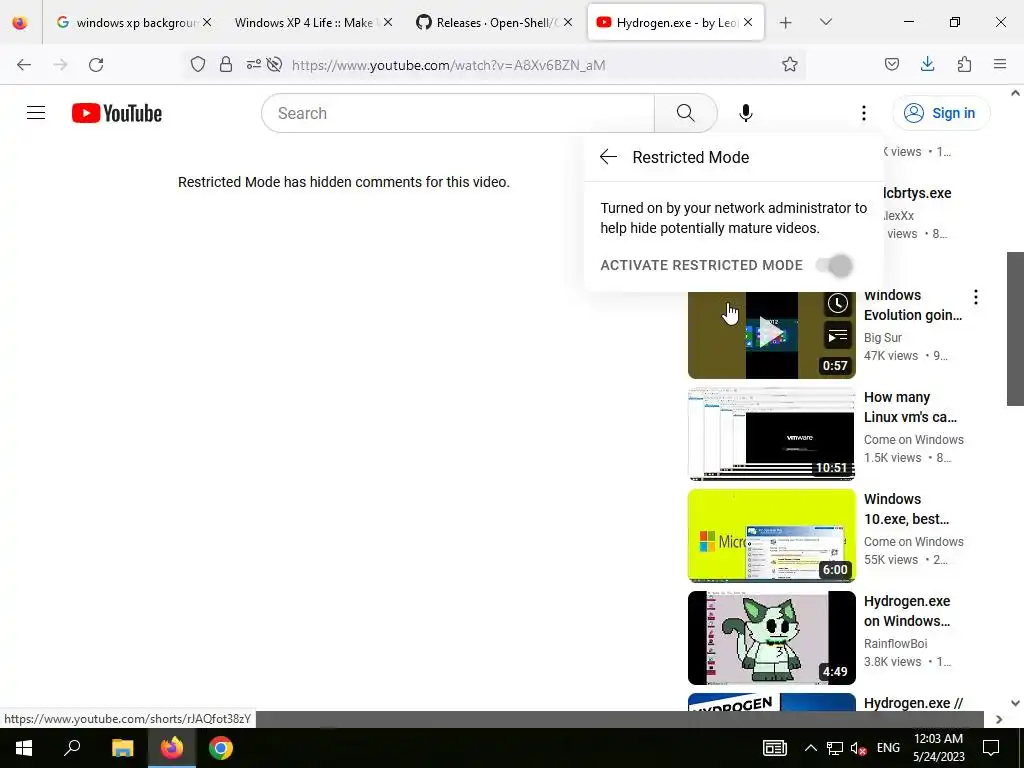Click the autoplay blocked icon

pyautogui.click(x=275, y=64)
